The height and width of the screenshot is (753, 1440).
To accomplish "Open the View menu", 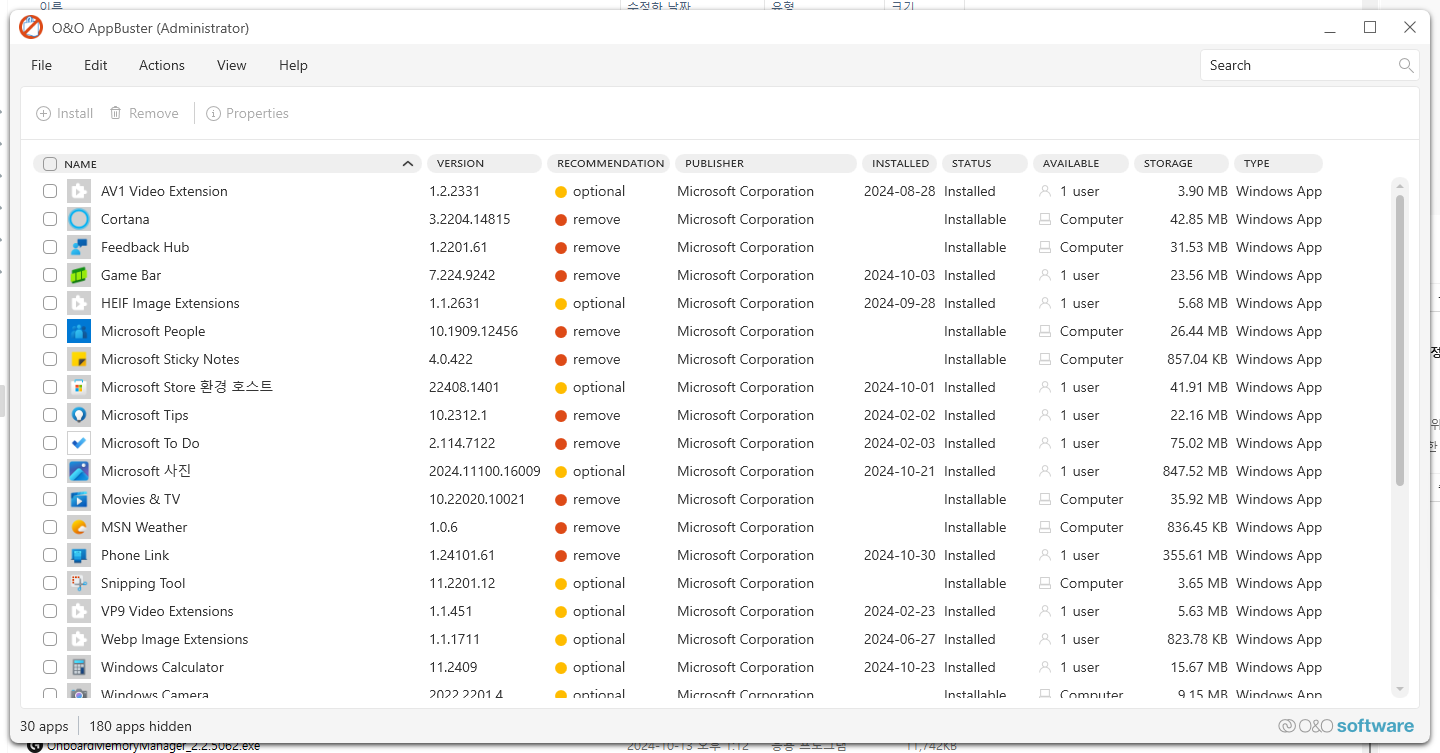I will [231, 65].
